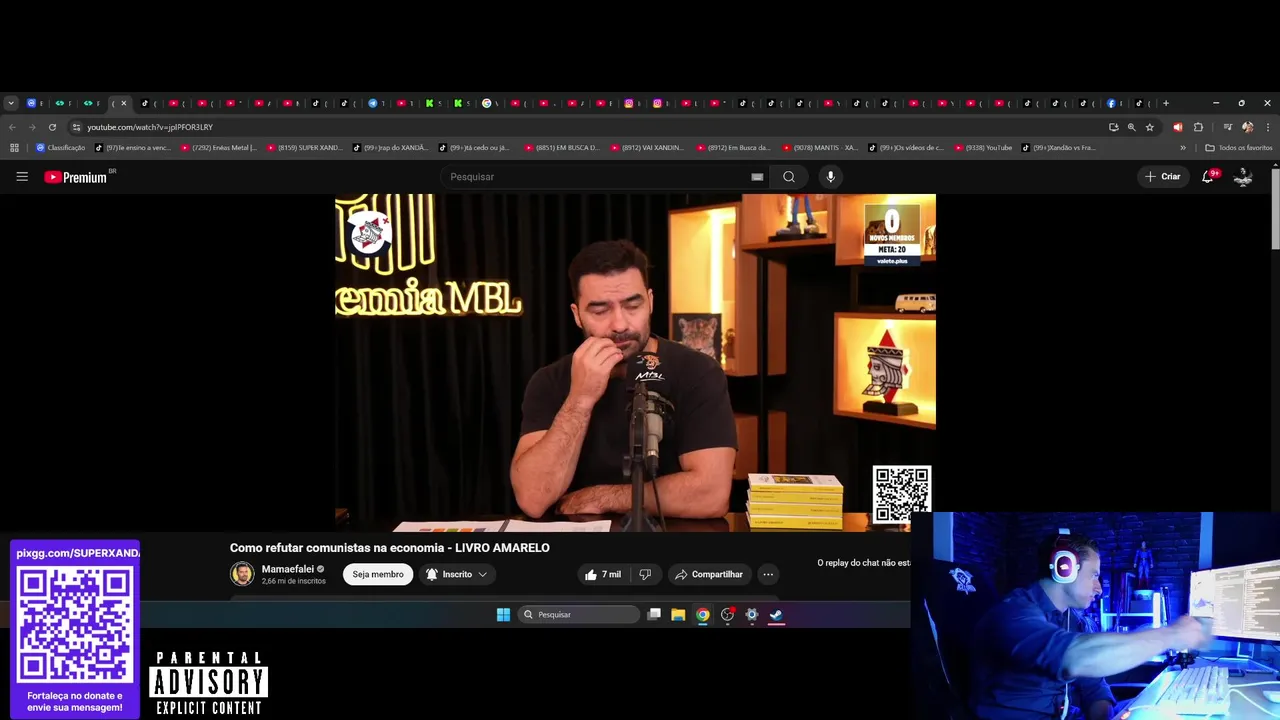This screenshot has width=1280, height=720.
Task: Switch to the Google browser tab
Action: click(x=486, y=103)
